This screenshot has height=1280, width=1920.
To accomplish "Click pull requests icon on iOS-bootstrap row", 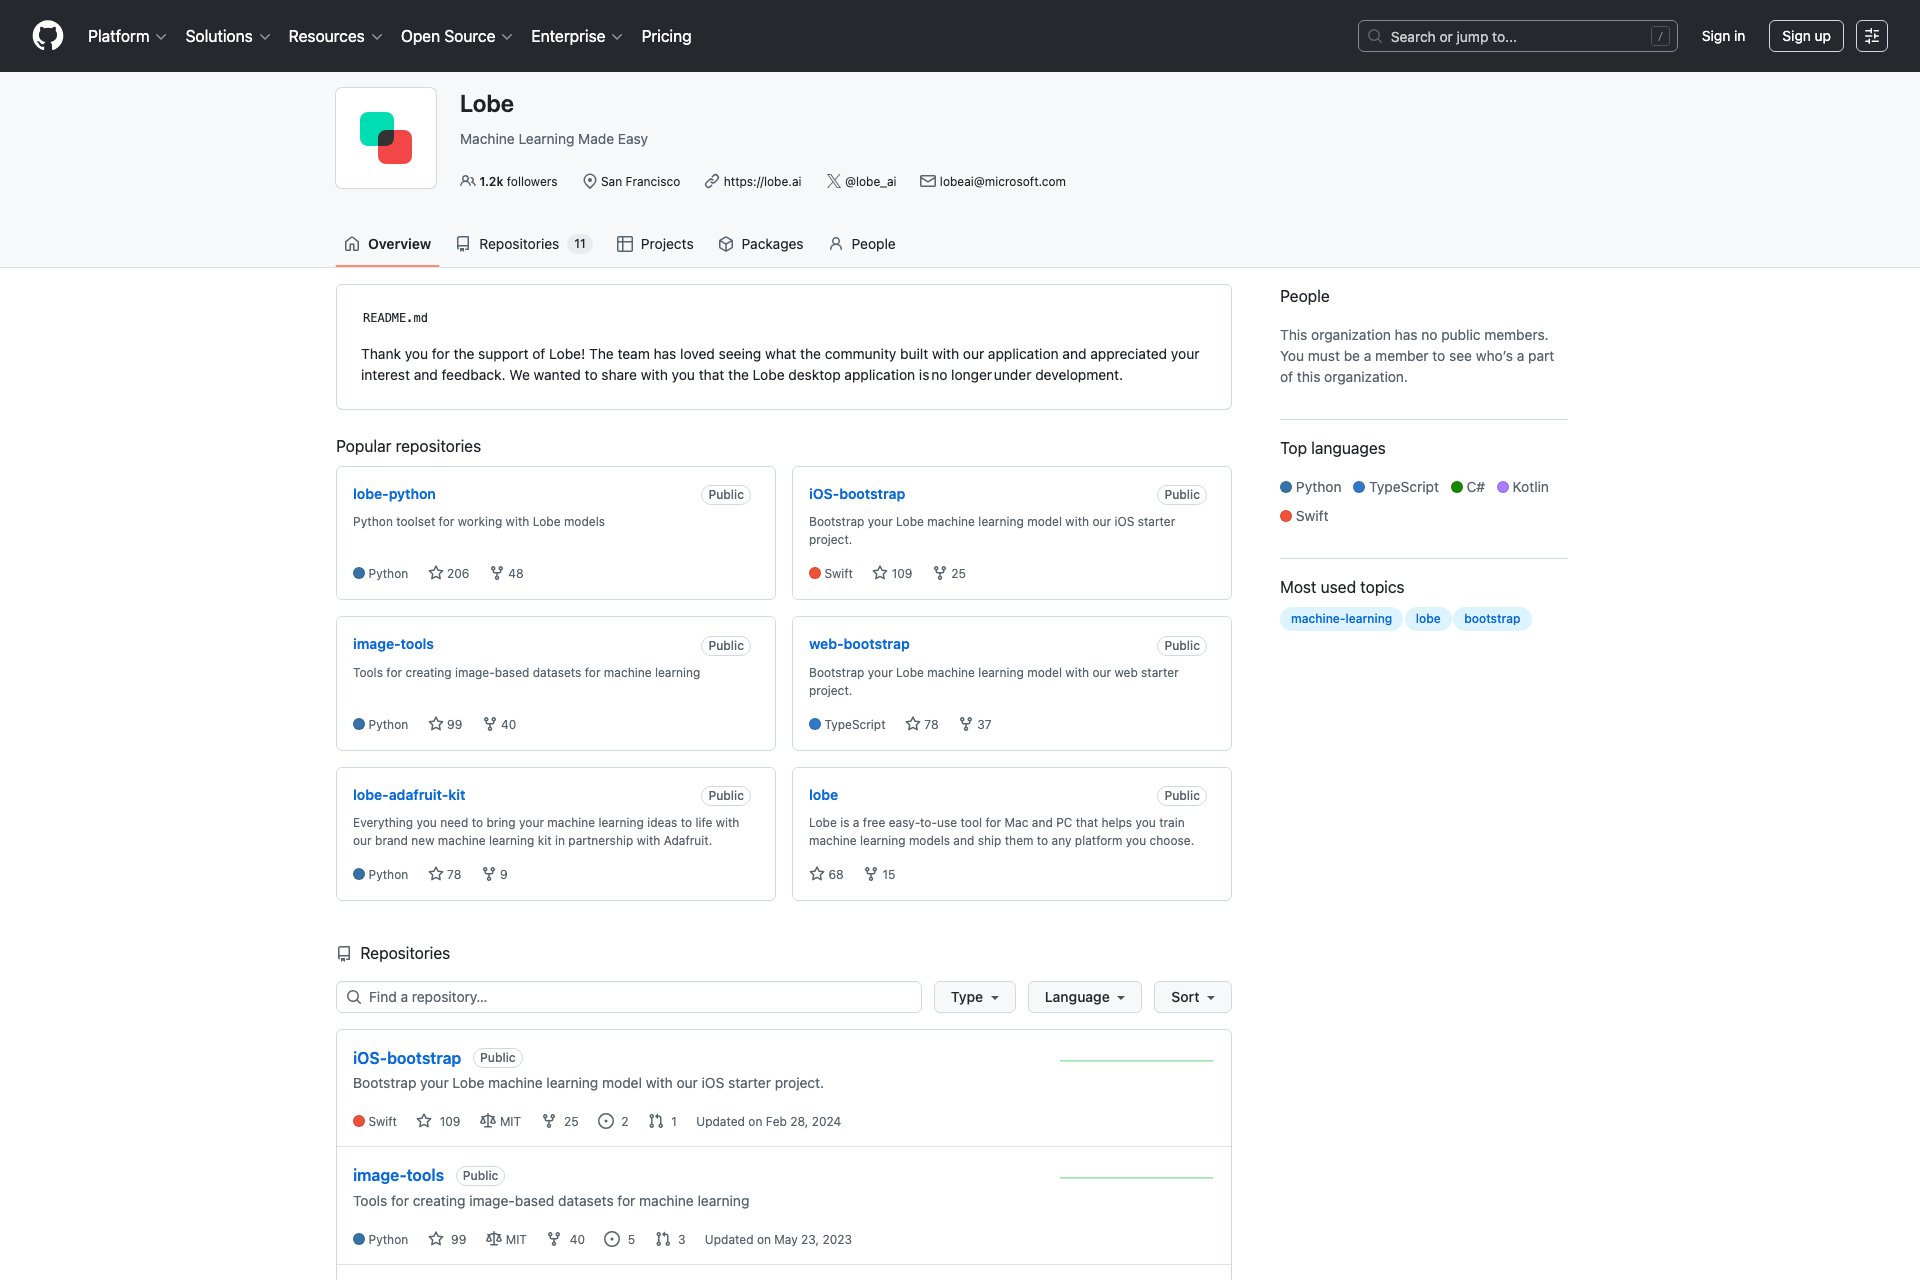I will click(x=656, y=1121).
